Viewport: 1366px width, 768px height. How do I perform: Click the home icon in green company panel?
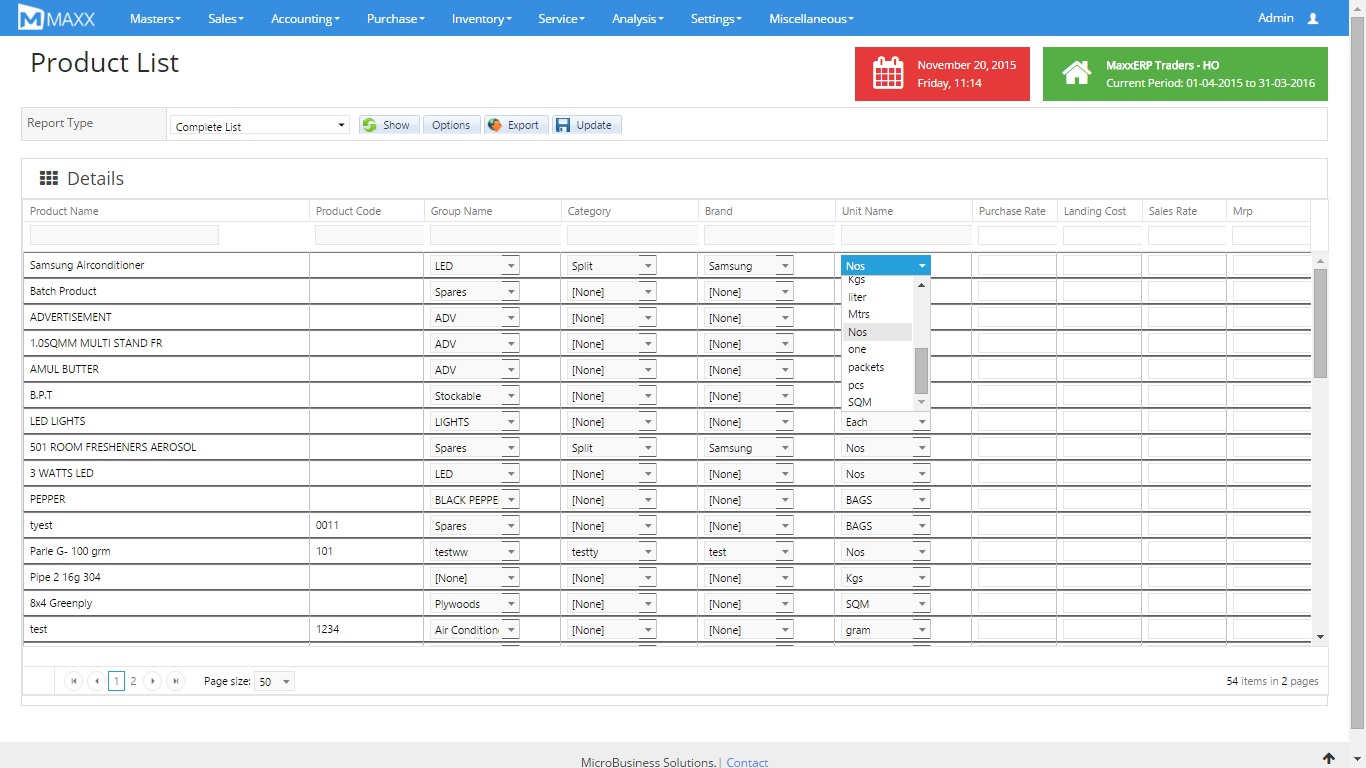click(x=1076, y=74)
